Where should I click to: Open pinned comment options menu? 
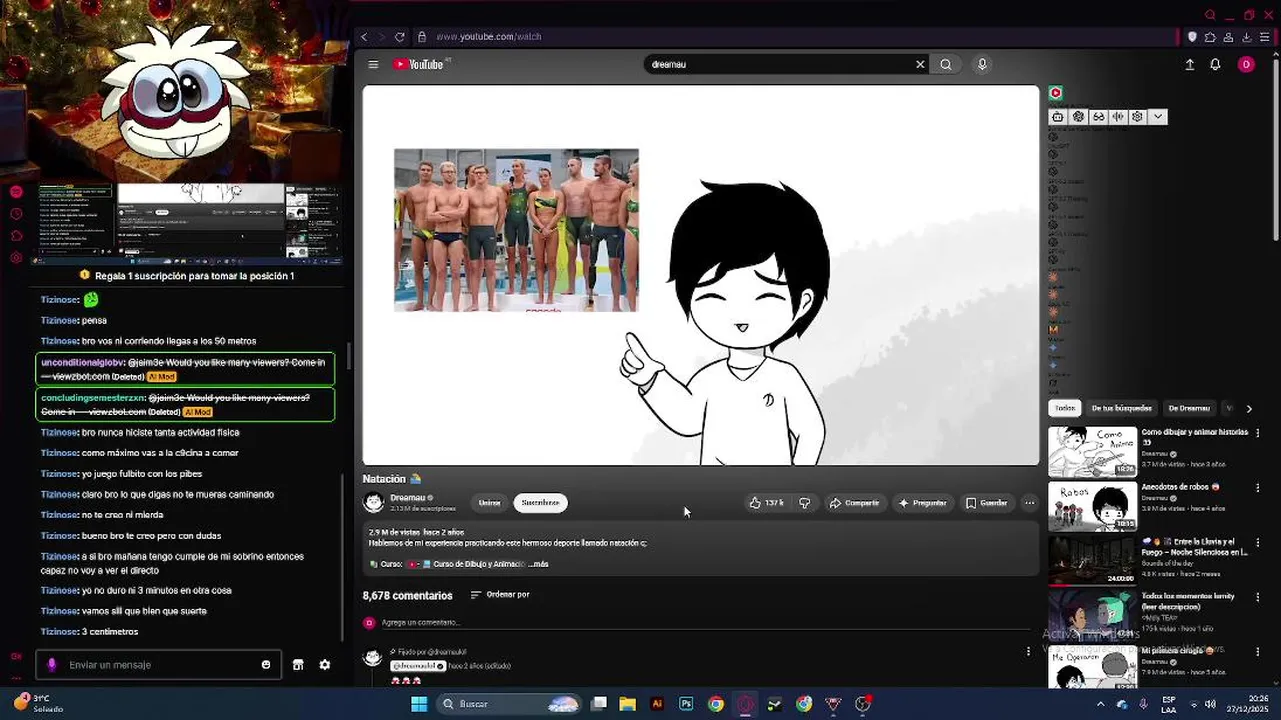(1028, 652)
